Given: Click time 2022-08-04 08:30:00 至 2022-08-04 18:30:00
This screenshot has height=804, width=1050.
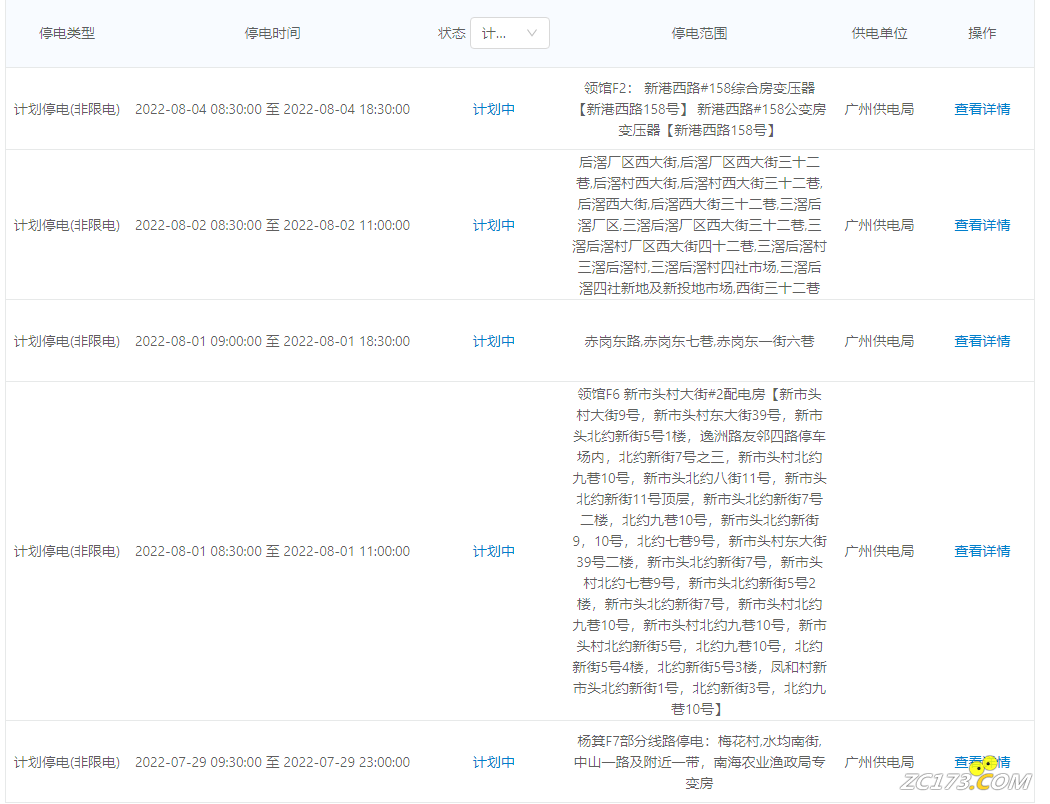Looking at the screenshot, I should (x=273, y=109).
